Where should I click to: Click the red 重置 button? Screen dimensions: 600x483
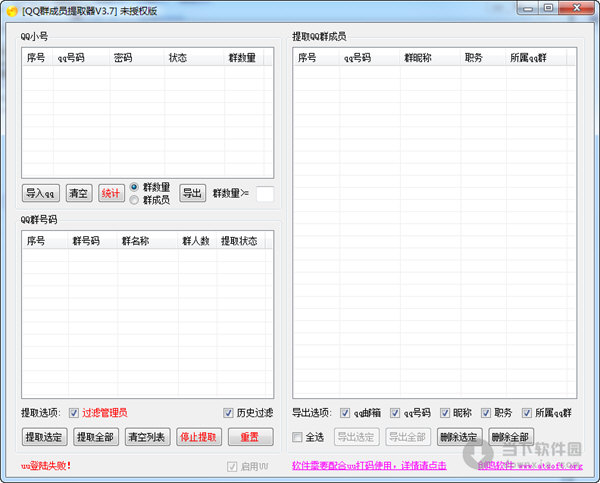[x=251, y=437]
